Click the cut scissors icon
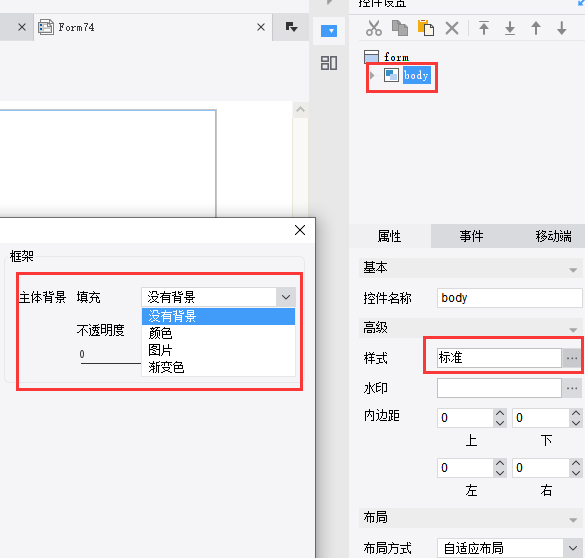The image size is (585, 558). (373, 28)
